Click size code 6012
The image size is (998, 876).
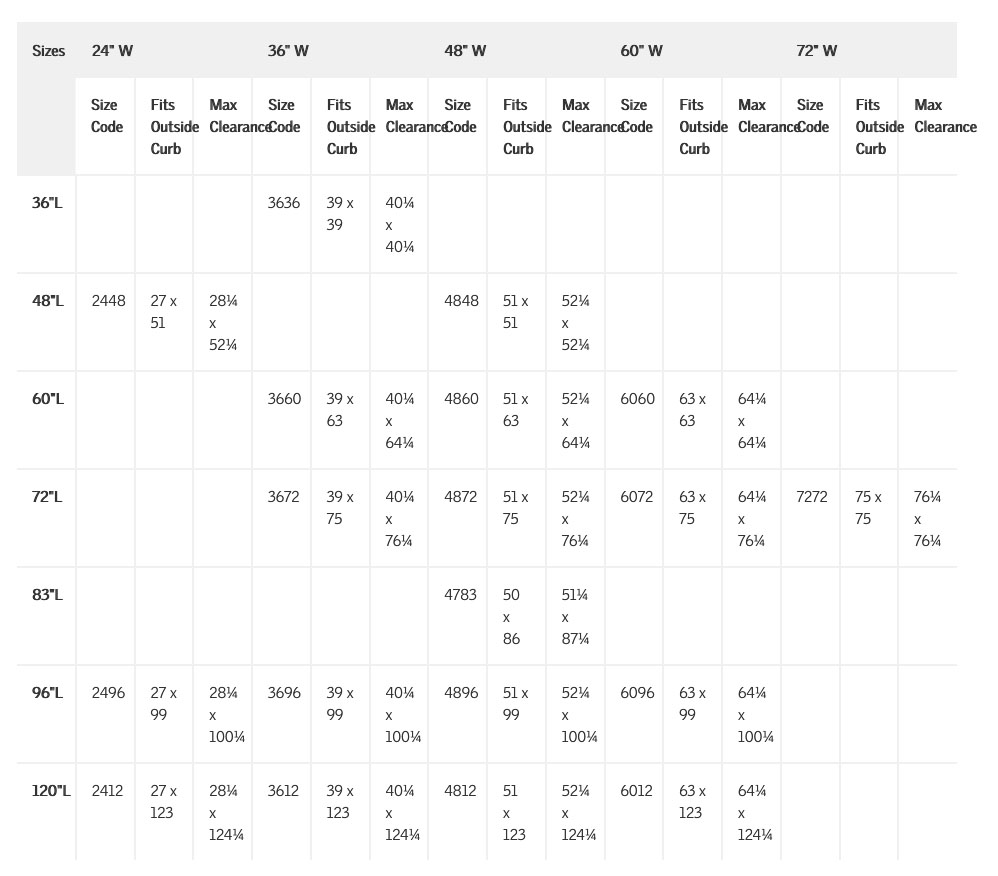636,791
